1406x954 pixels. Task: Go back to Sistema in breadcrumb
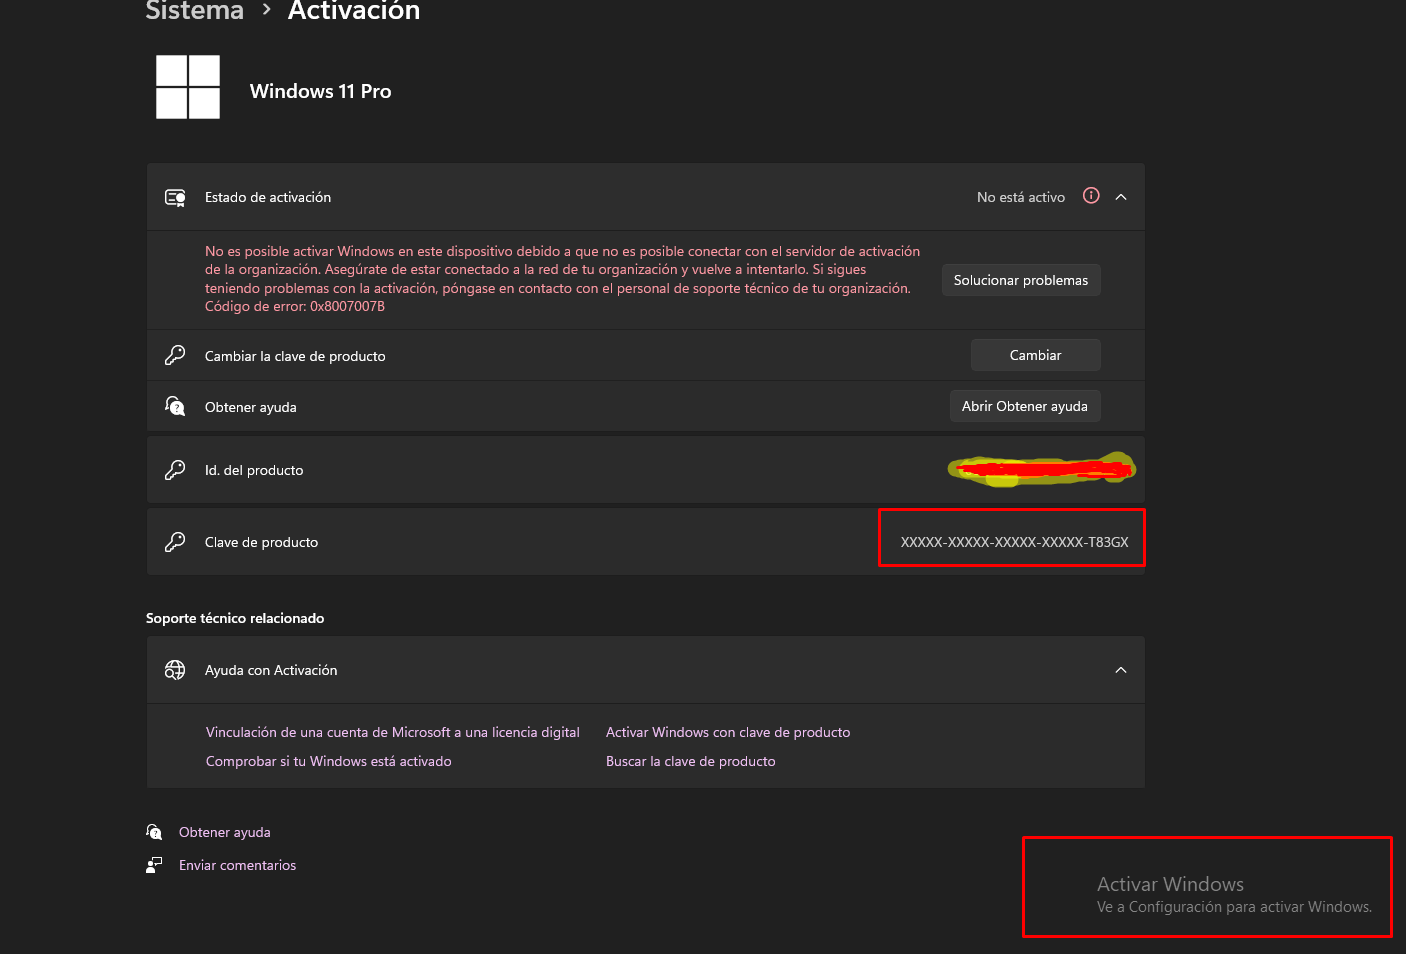point(195,11)
